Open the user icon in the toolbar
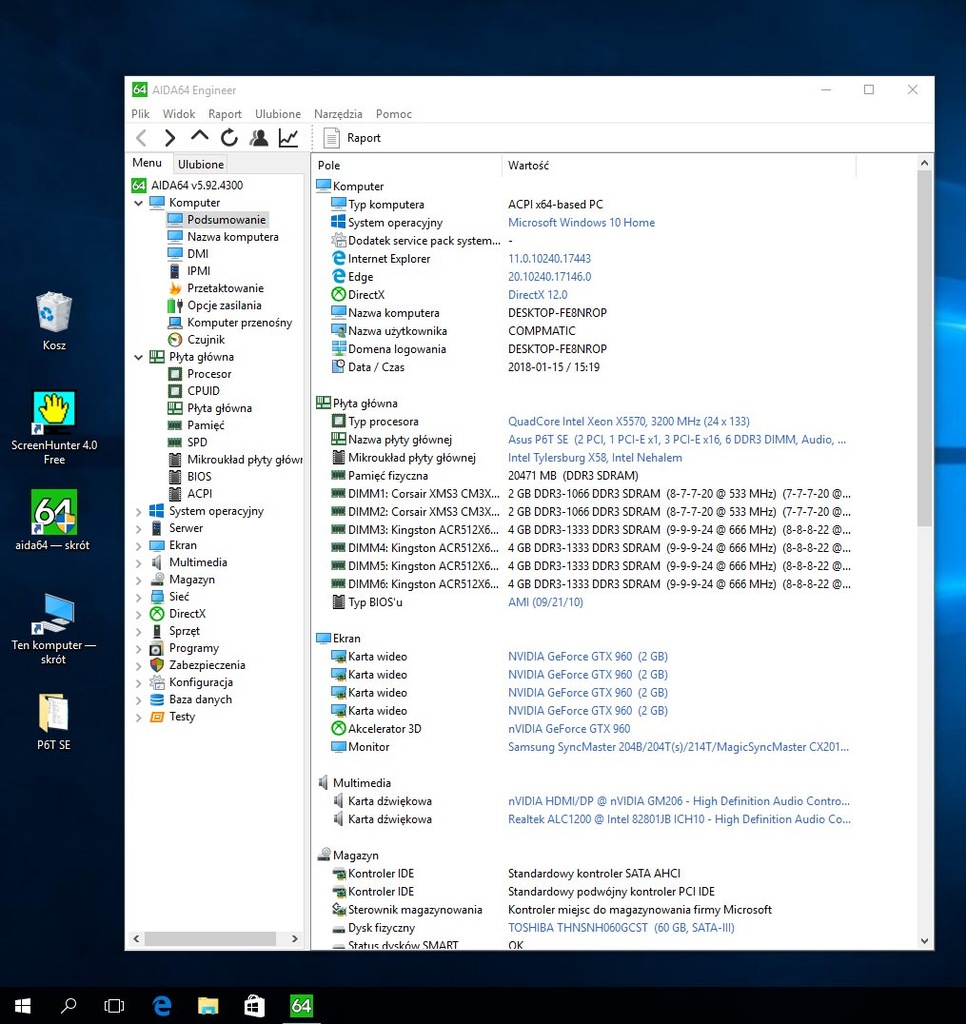The width and height of the screenshot is (966, 1024). click(x=259, y=138)
